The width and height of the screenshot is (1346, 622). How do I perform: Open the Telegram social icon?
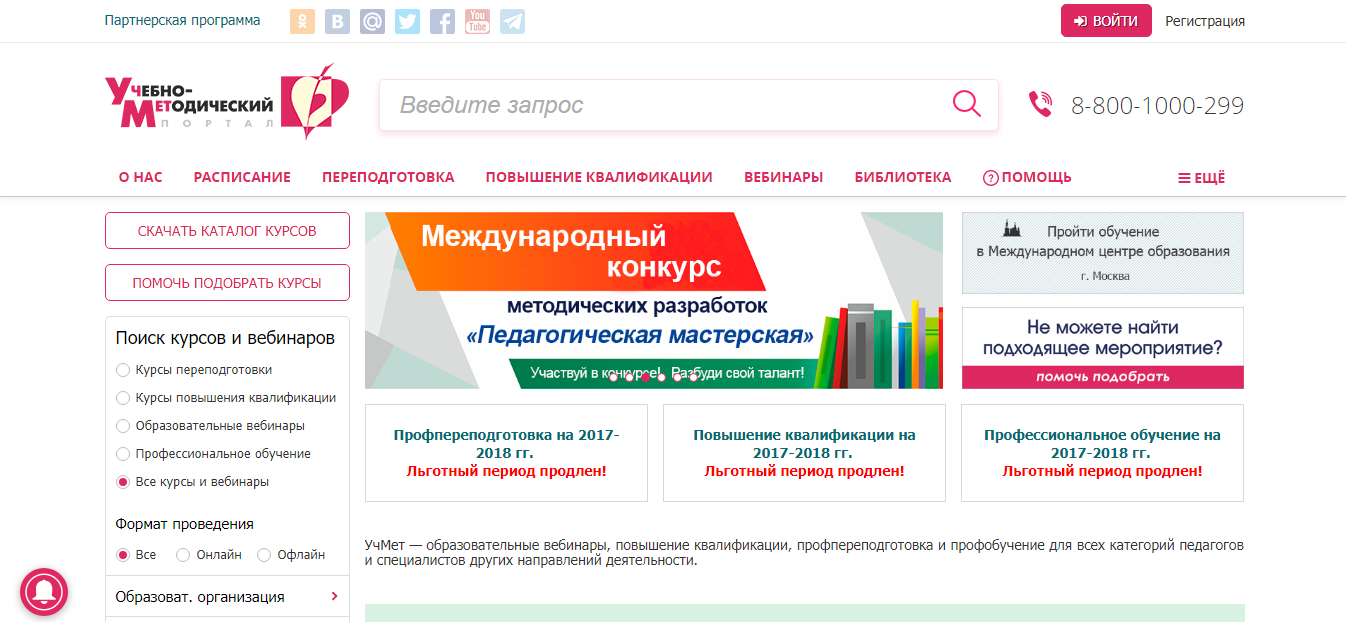coord(512,21)
